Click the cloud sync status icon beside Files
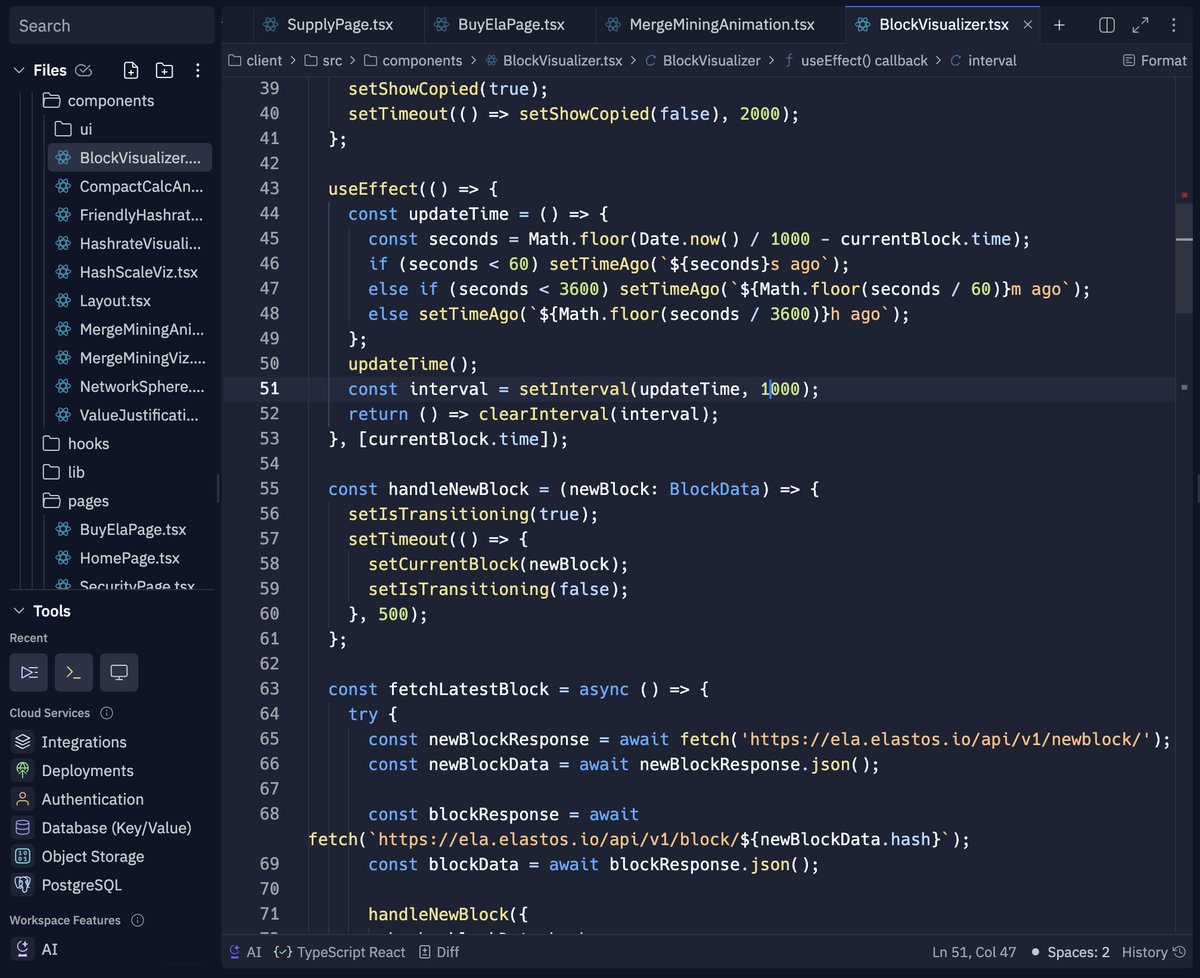The width and height of the screenshot is (1200, 978). point(84,70)
